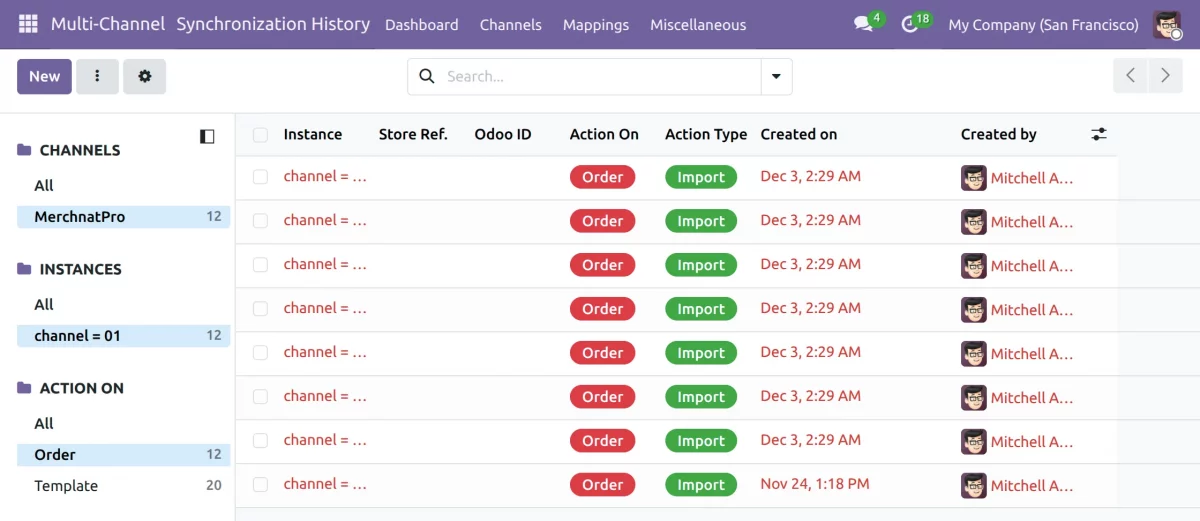Open the chat messages icon

(863, 24)
